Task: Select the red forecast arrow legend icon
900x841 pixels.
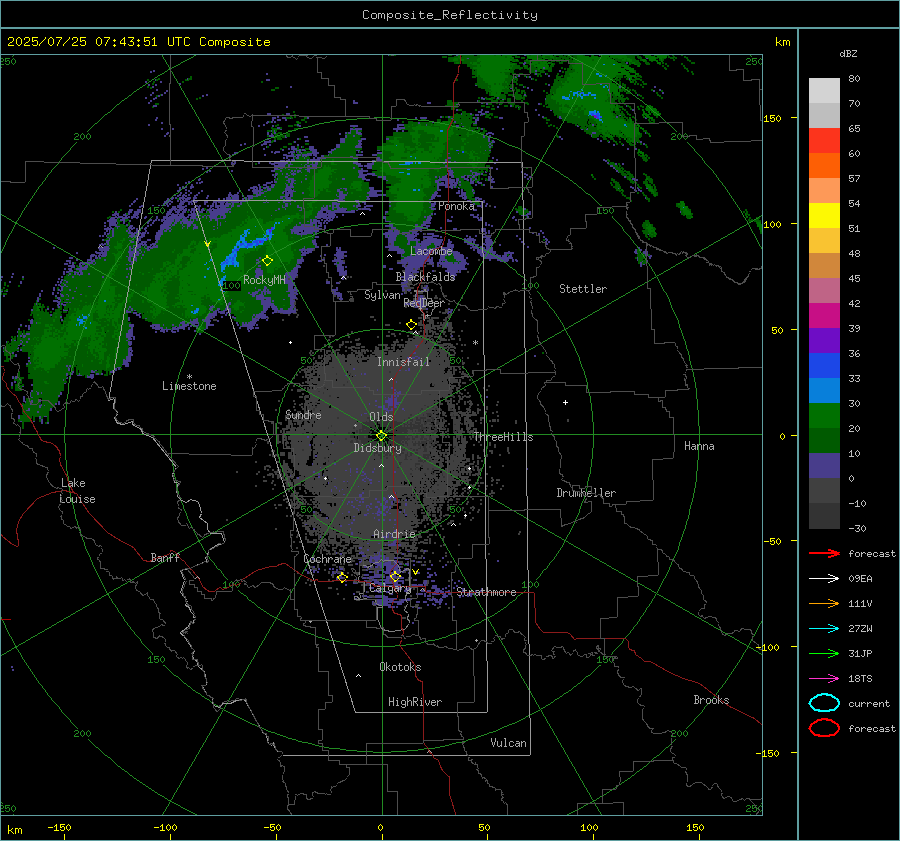Action: [824, 553]
